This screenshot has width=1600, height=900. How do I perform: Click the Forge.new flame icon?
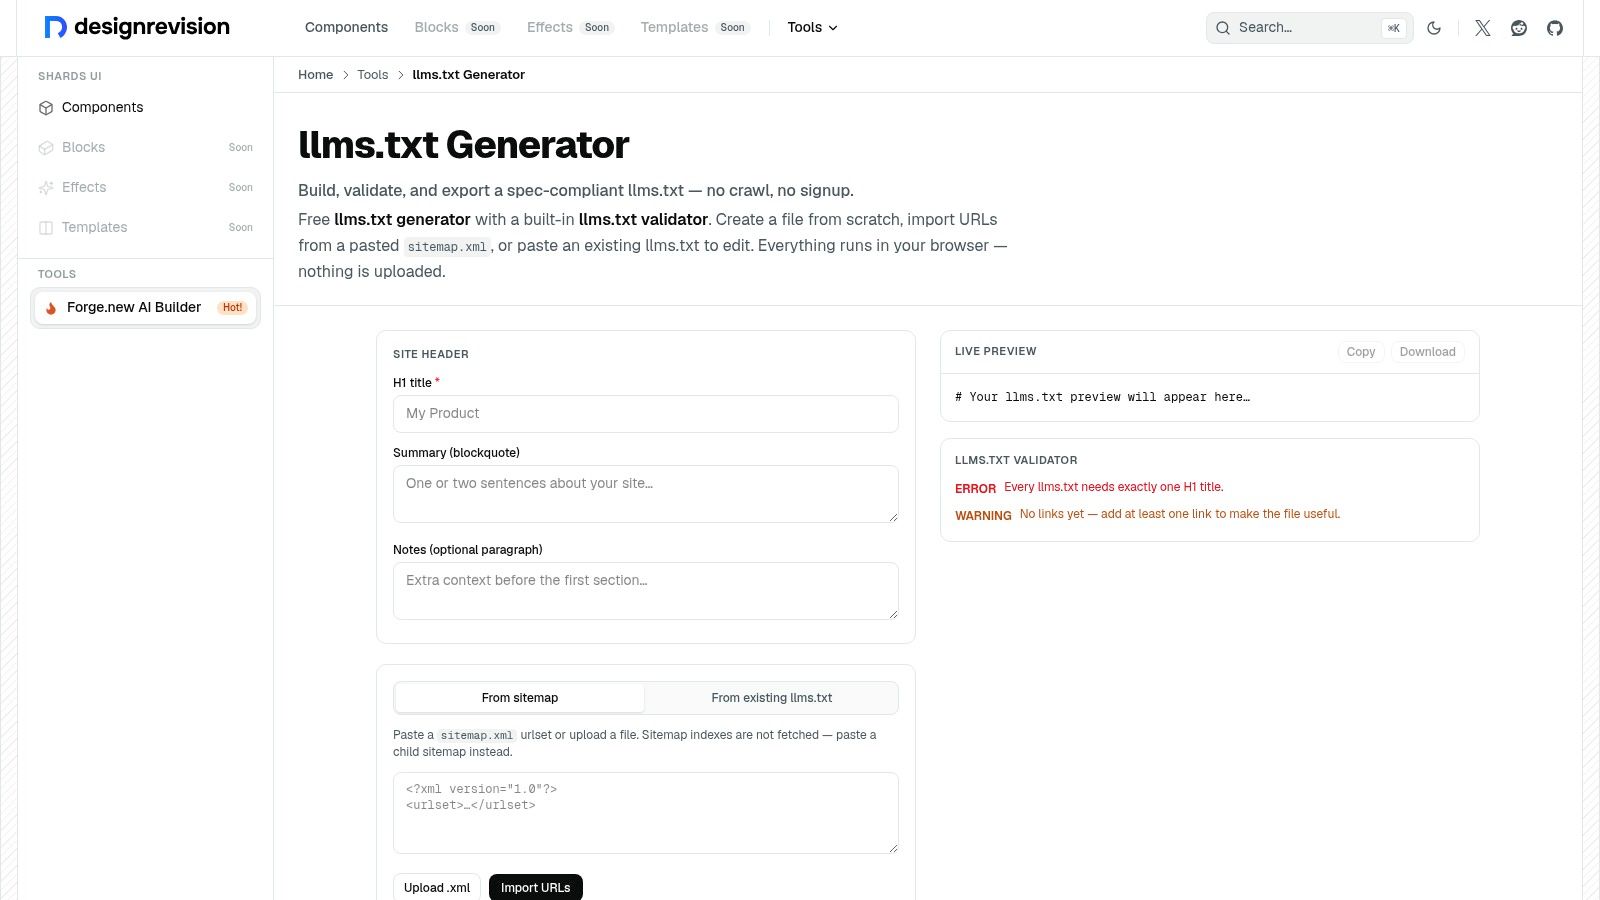(51, 308)
